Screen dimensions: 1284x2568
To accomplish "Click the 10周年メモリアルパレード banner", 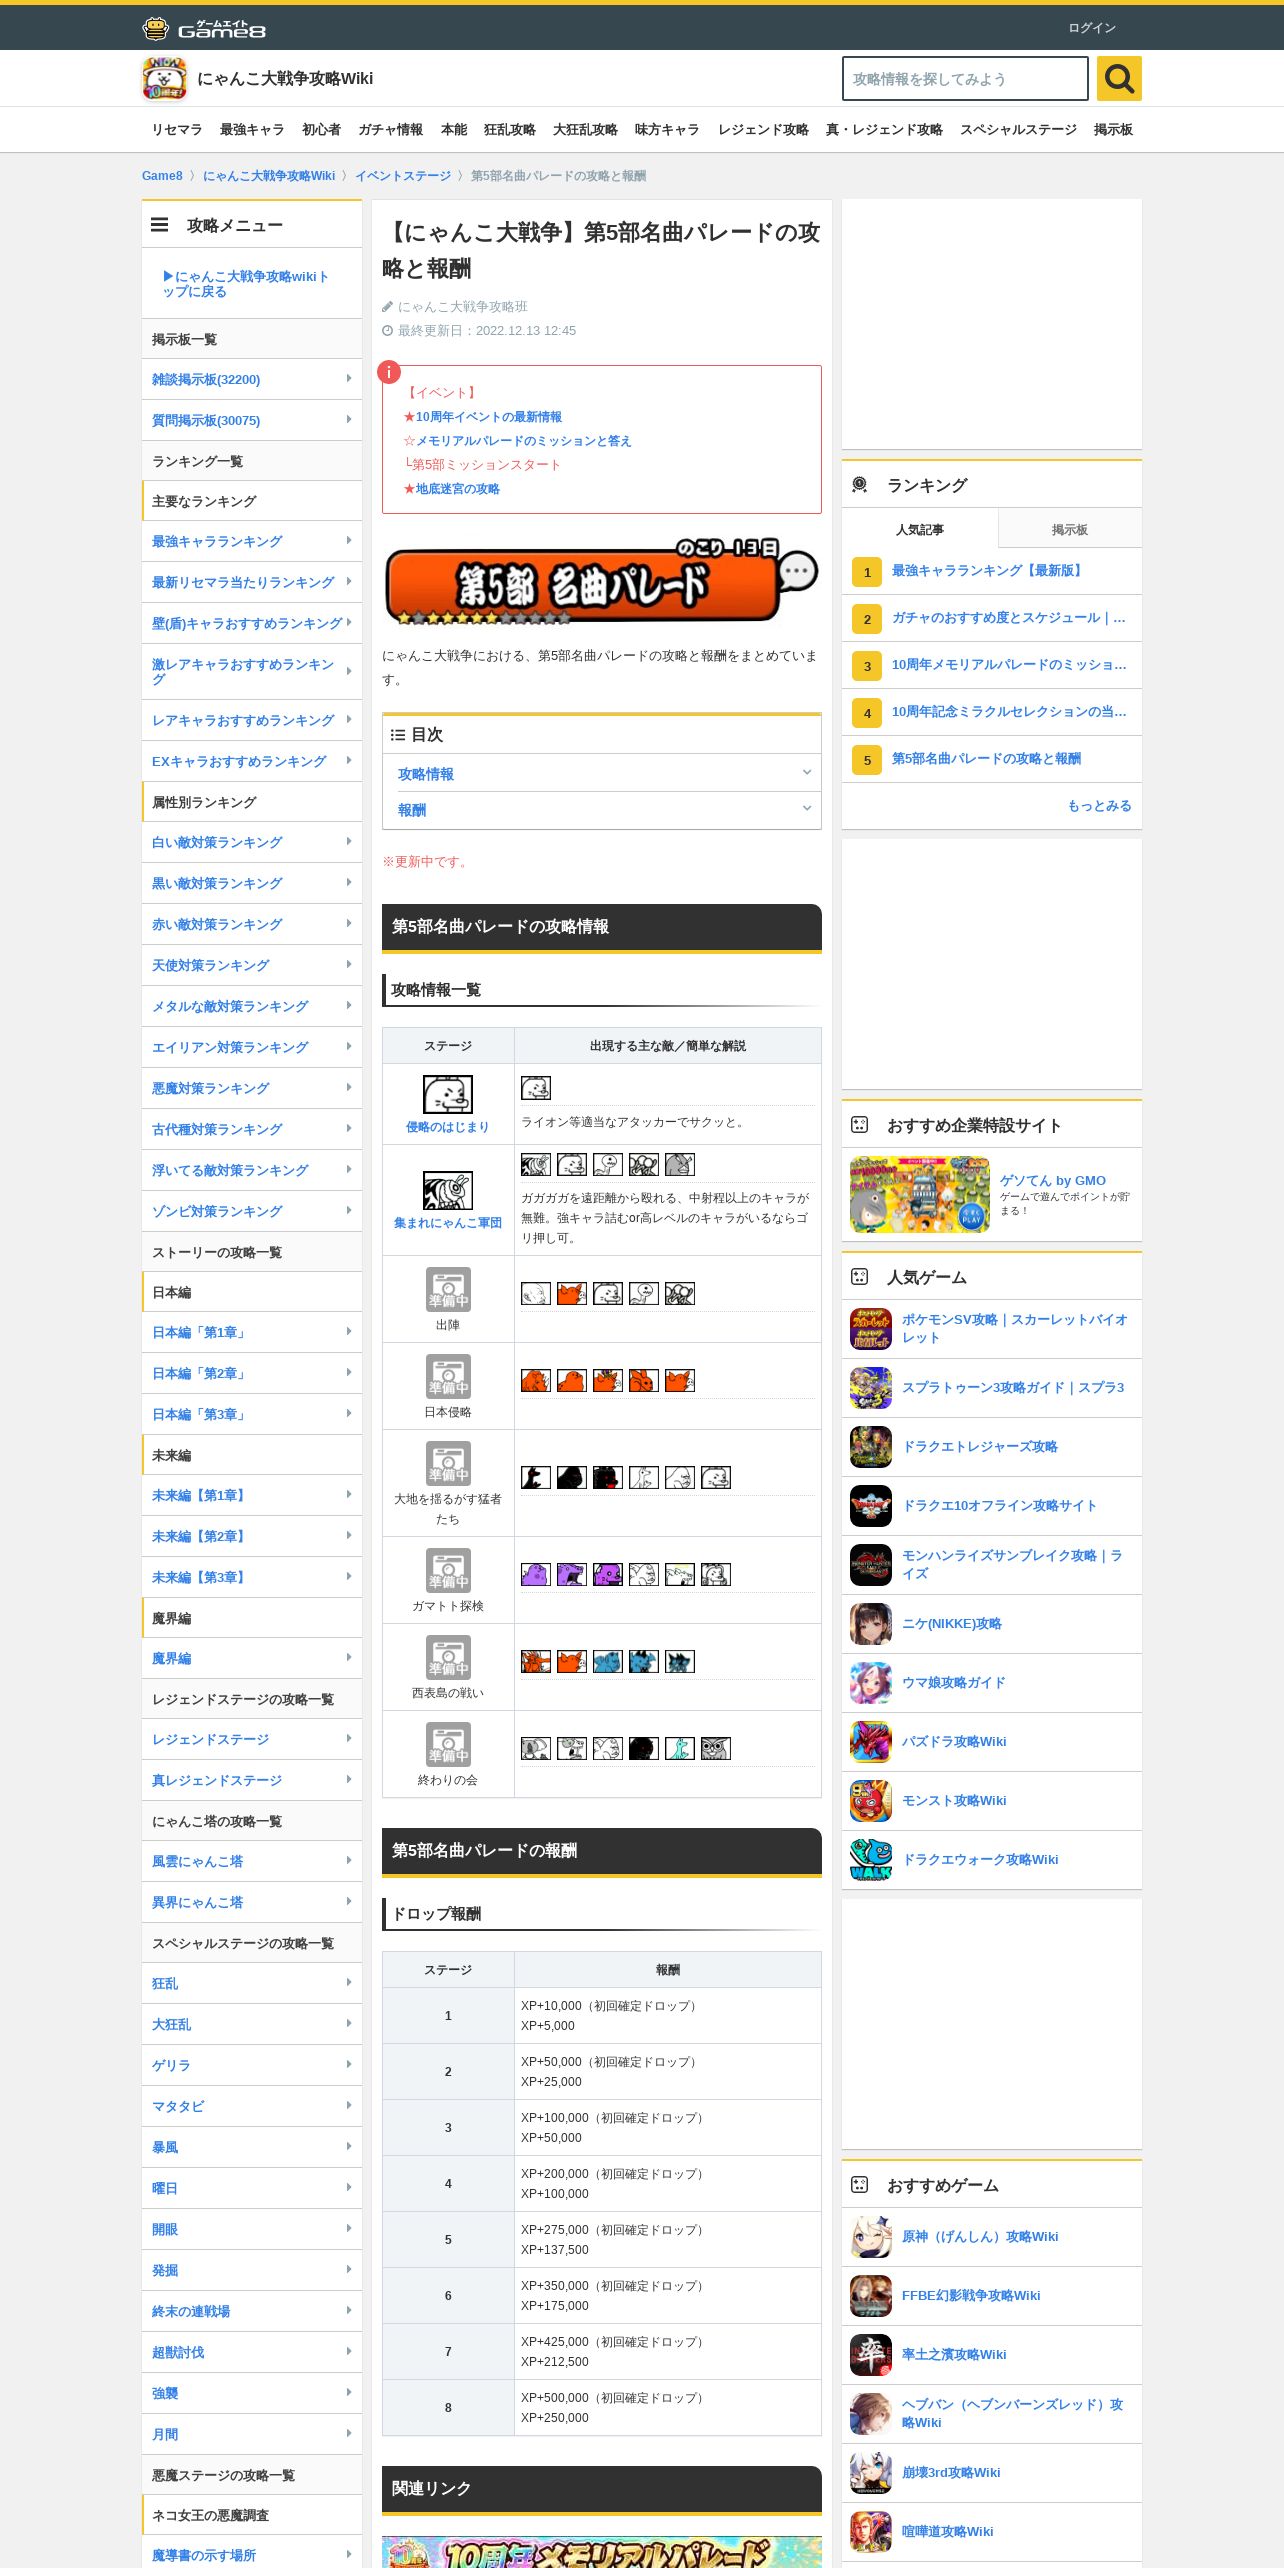I will pyautogui.click(x=602, y=2551).
